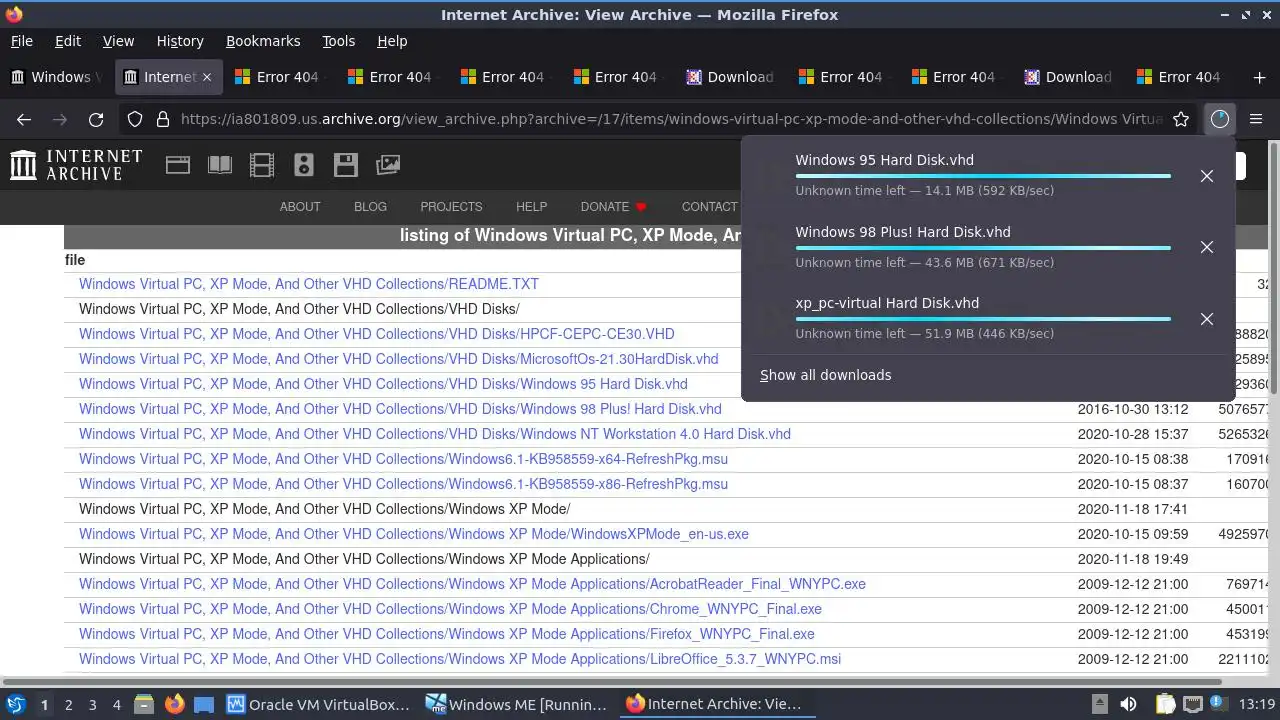This screenshot has height=720, width=1280.
Task: Open the Edit menu
Action: (68, 41)
